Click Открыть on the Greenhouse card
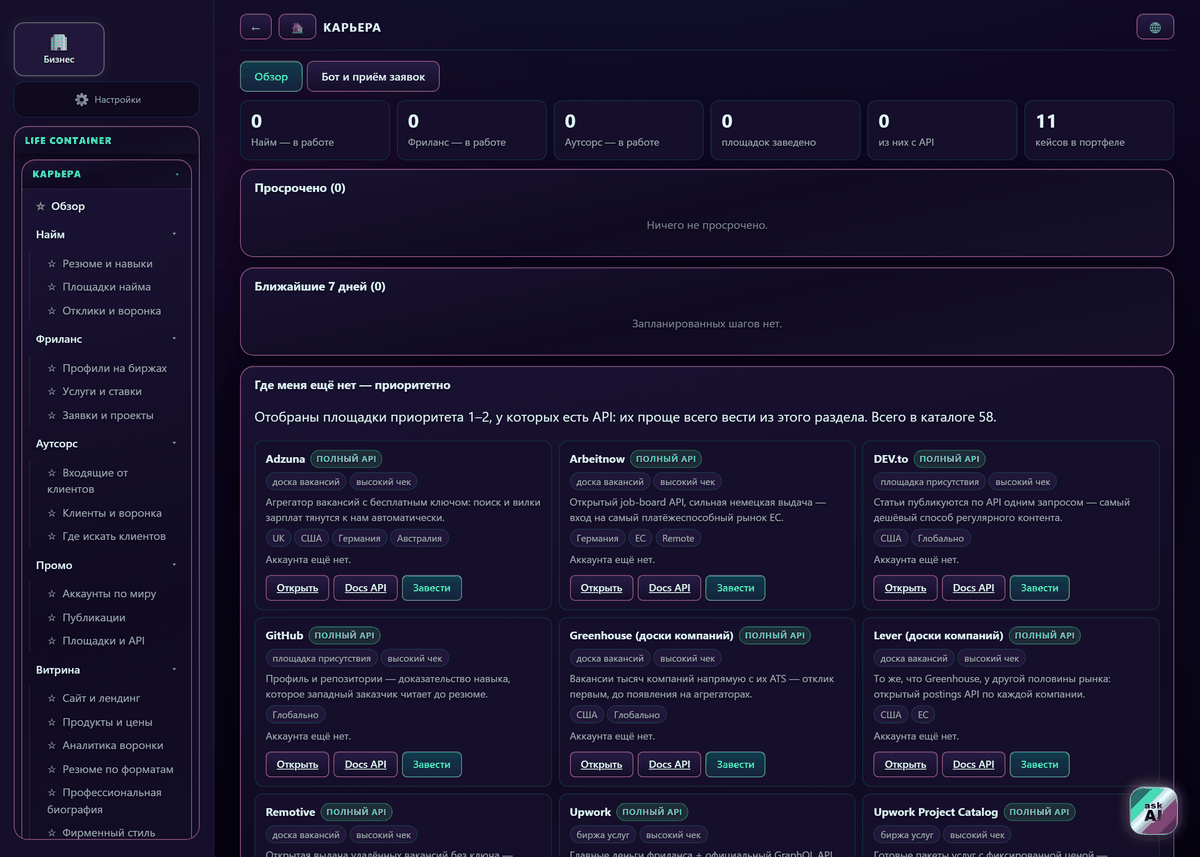Viewport: 1200px width, 857px height. [x=601, y=764]
